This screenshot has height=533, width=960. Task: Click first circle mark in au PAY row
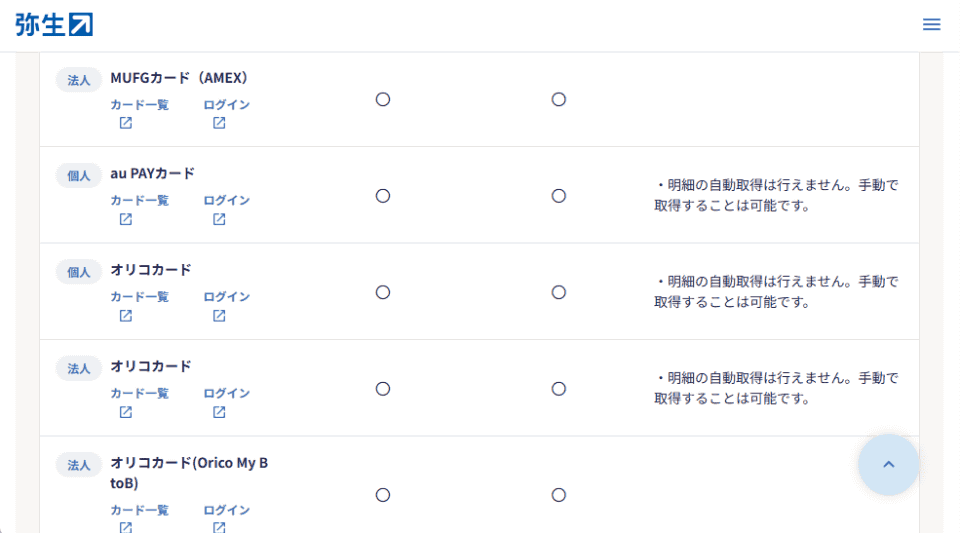382,196
